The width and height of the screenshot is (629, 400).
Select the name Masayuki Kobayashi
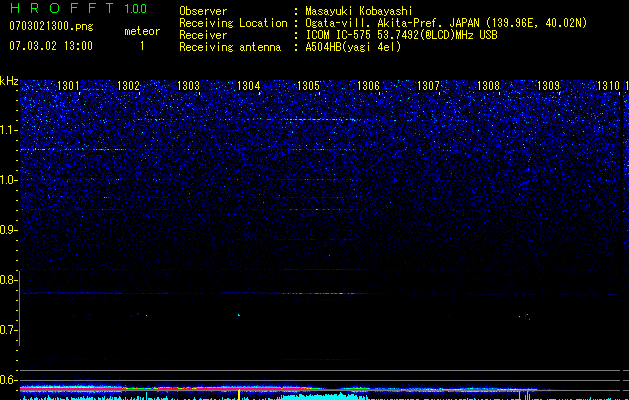359,11
